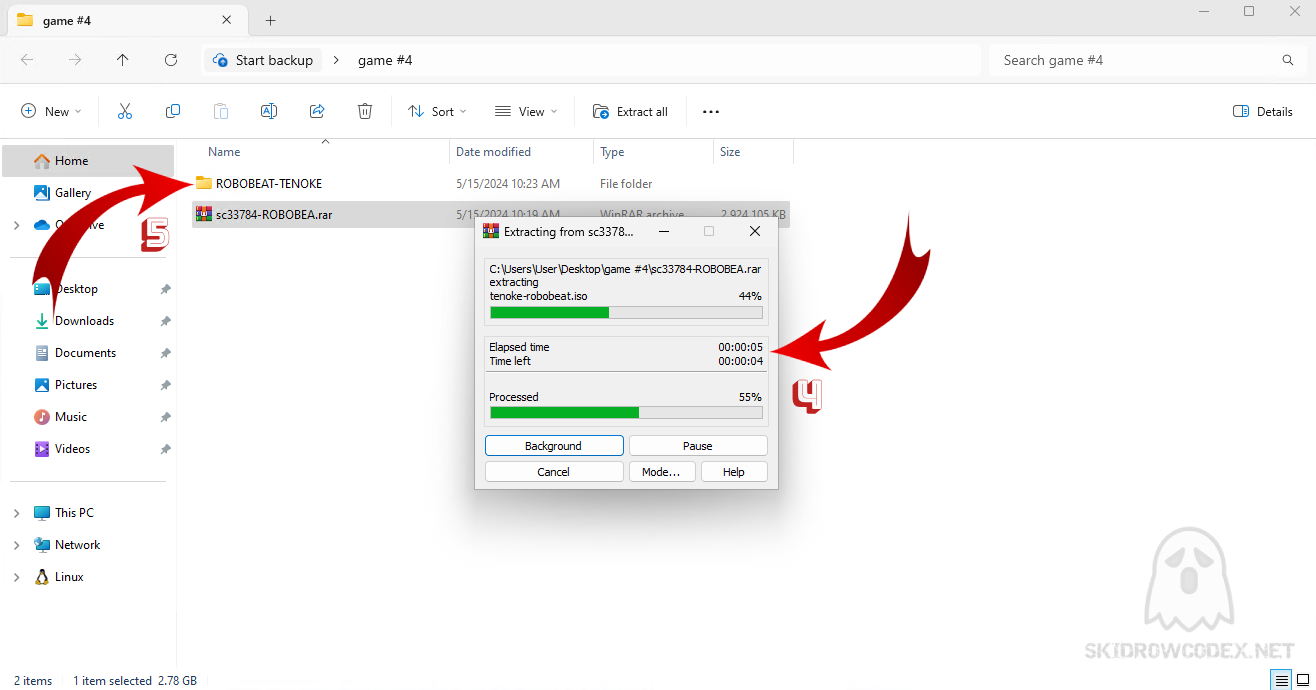1316x690 pixels.
Task: Expand the This PC tree node
Action: [16, 513]
